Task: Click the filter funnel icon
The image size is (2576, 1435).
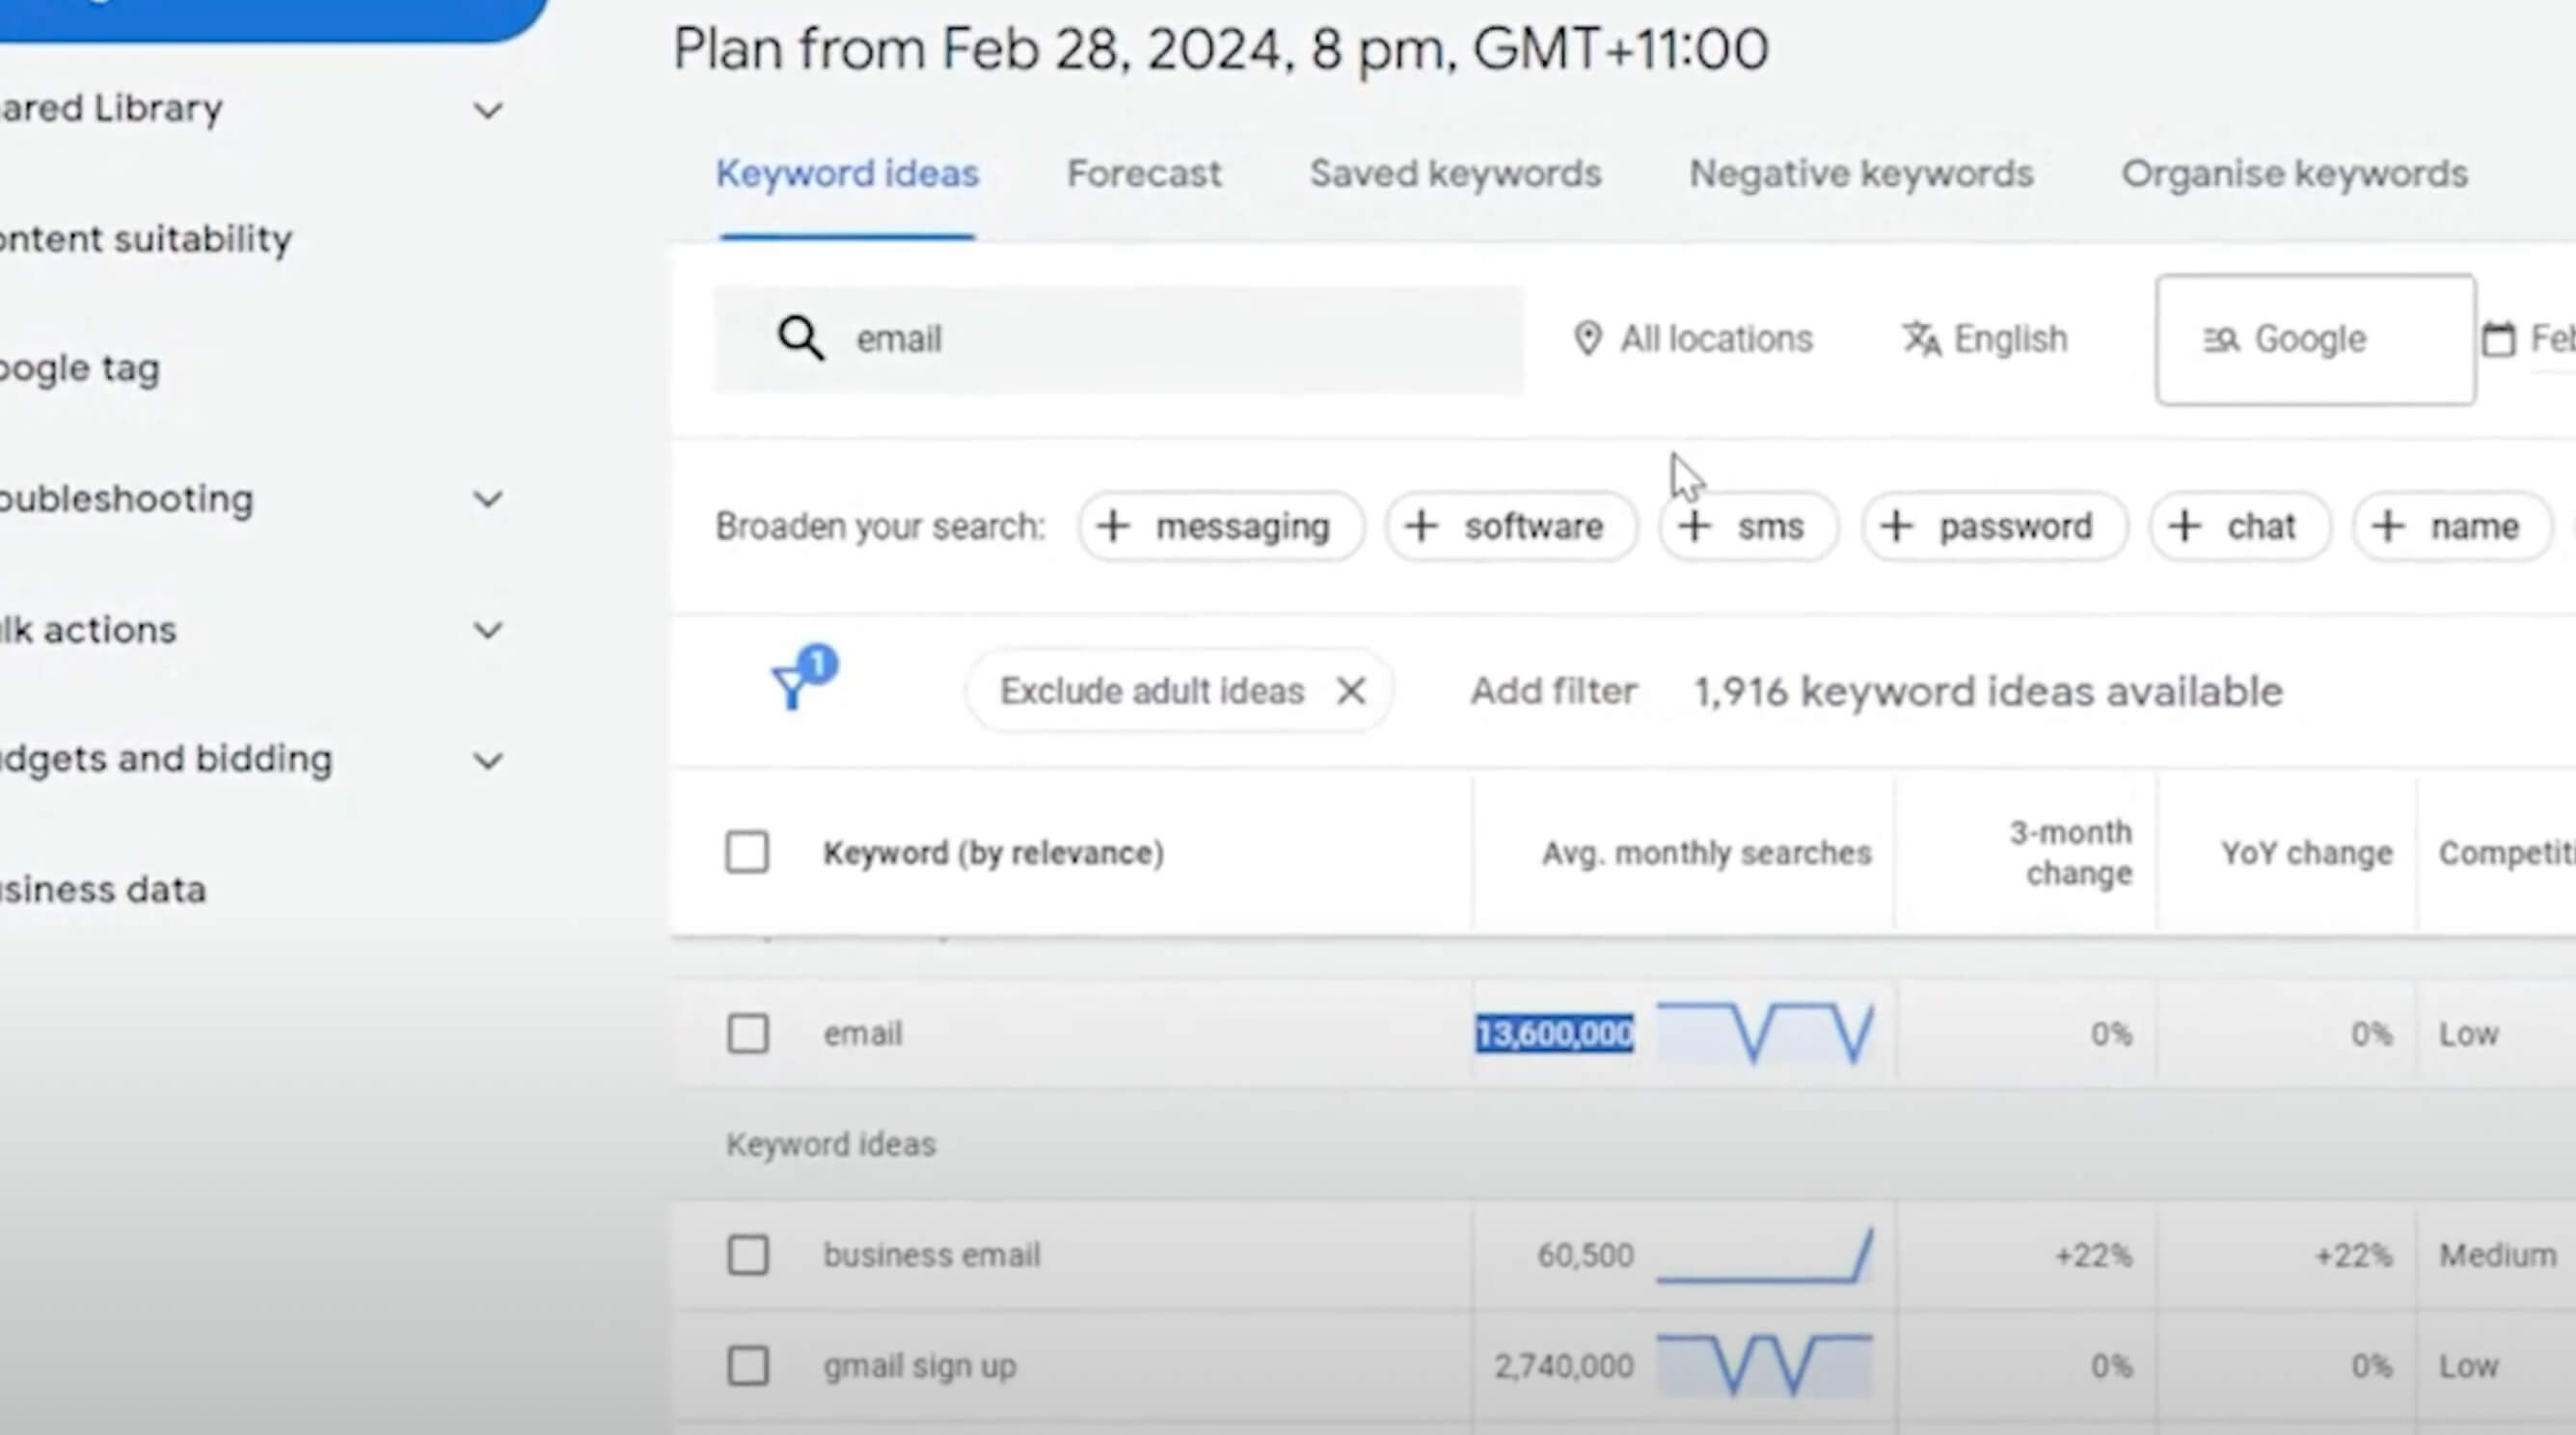Action: point(792,688)
